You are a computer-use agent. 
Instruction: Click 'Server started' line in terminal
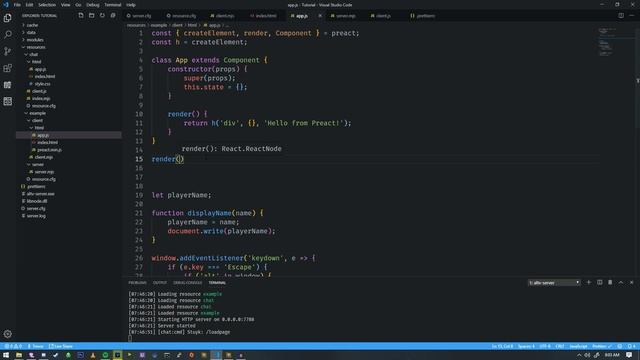tap(176, 326)
